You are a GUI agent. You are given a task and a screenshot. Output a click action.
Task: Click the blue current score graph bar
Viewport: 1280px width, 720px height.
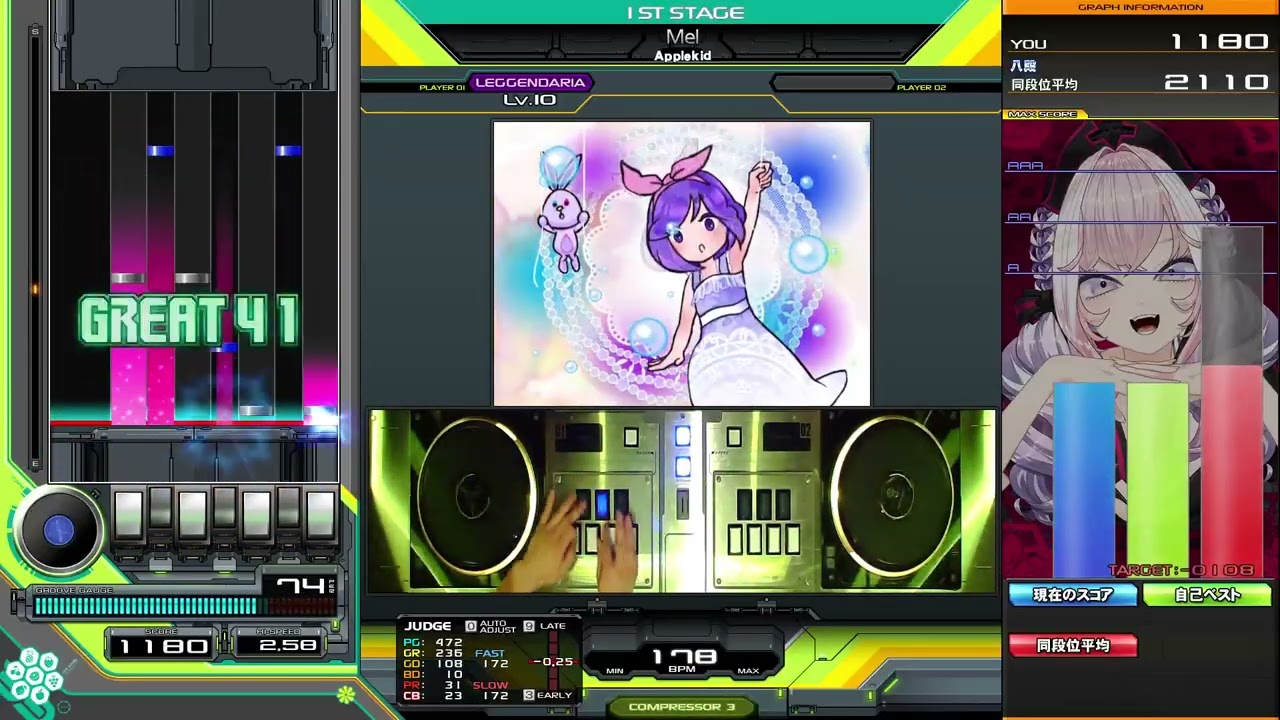click(x=1084, y=480)
